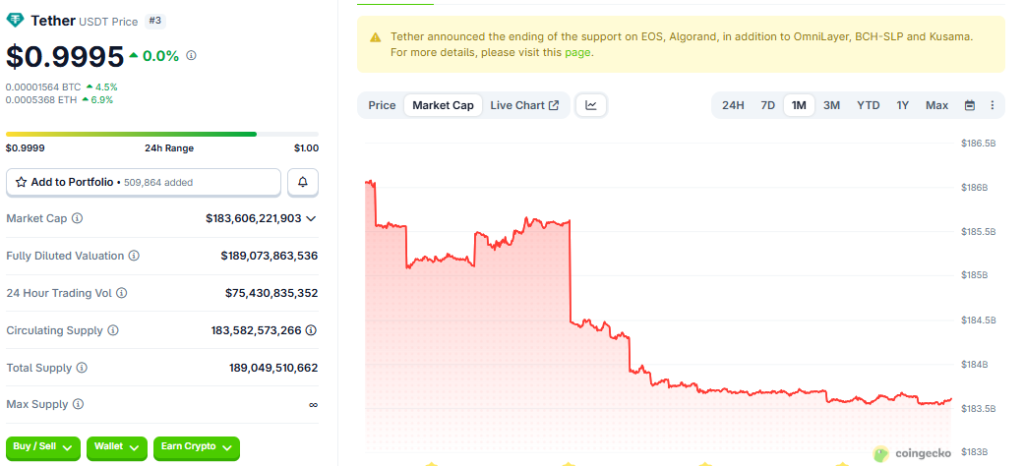Open the Live Chart tab
Screen dimensions: 1024x466
click(x=524, y=105)
